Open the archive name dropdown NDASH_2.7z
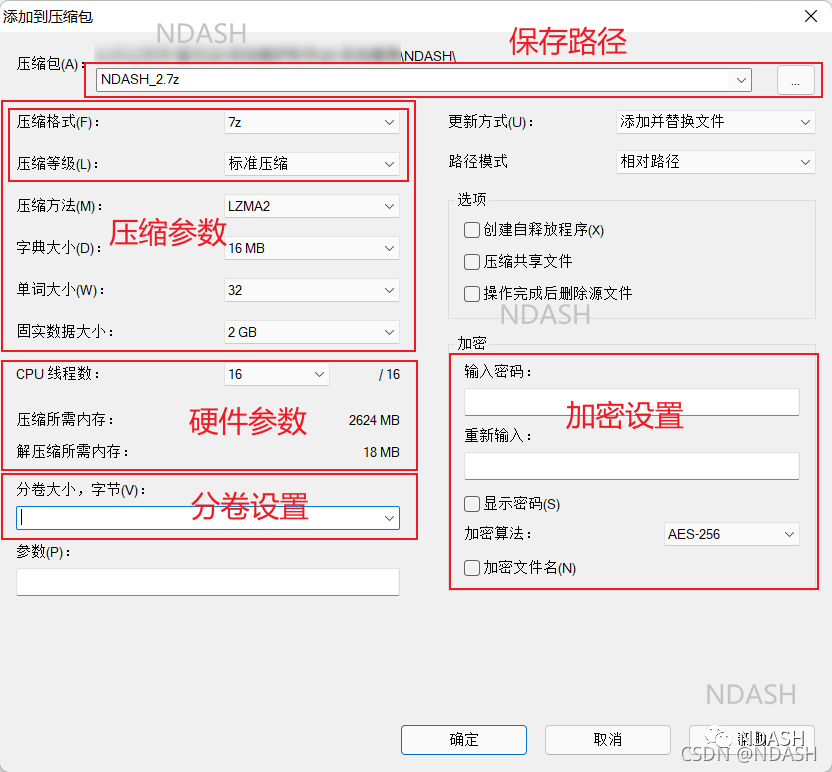Viewport: 832px width, 772px height. 741,80
